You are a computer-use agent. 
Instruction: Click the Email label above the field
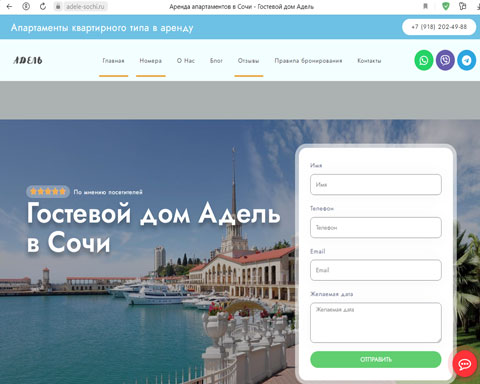click(317, 251)
